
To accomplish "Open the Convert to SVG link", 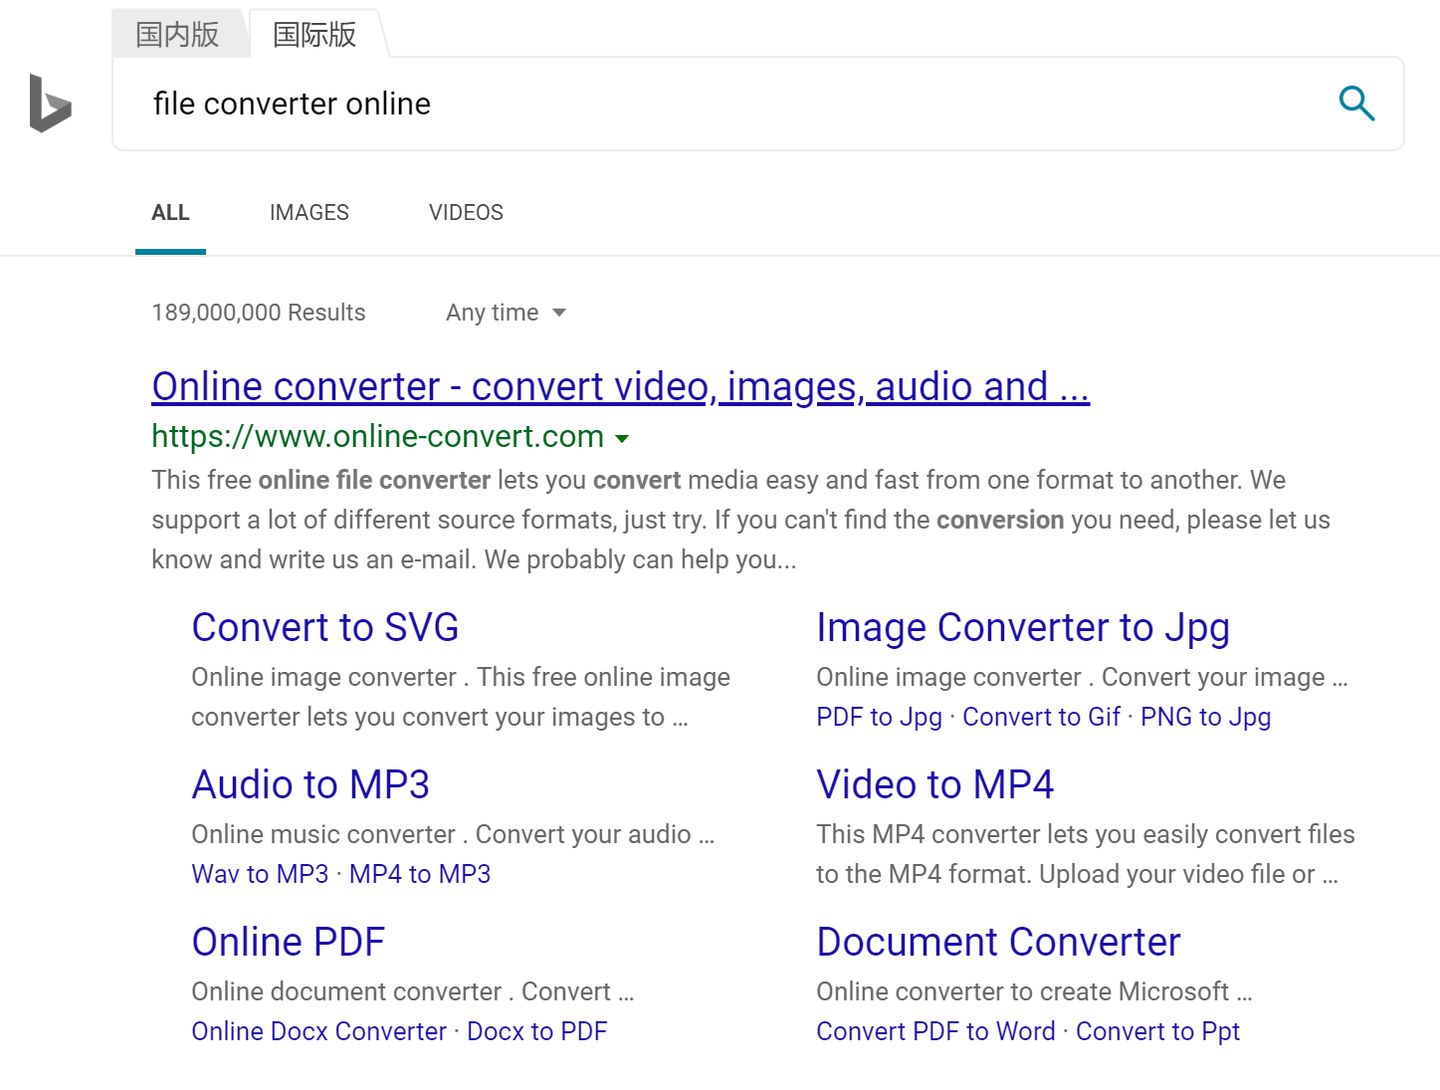I will click(325, 627).
